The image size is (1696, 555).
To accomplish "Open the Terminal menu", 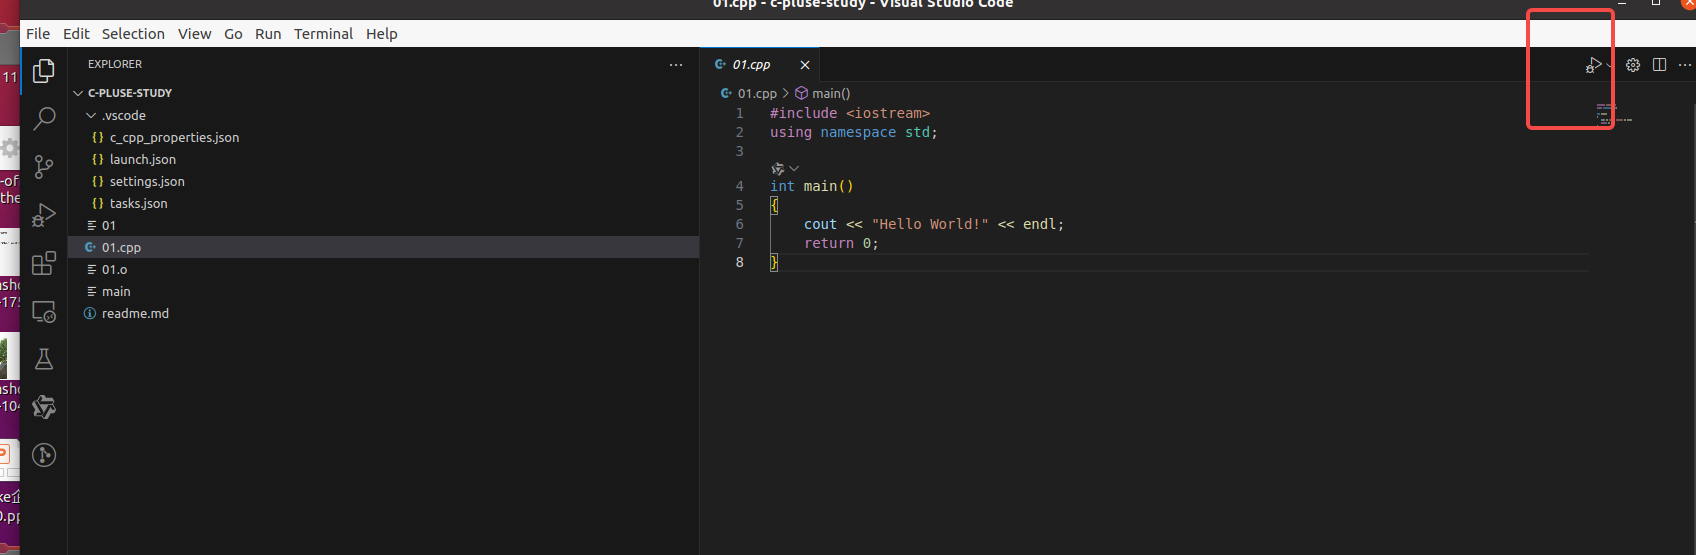I will (x=323, y=34).
